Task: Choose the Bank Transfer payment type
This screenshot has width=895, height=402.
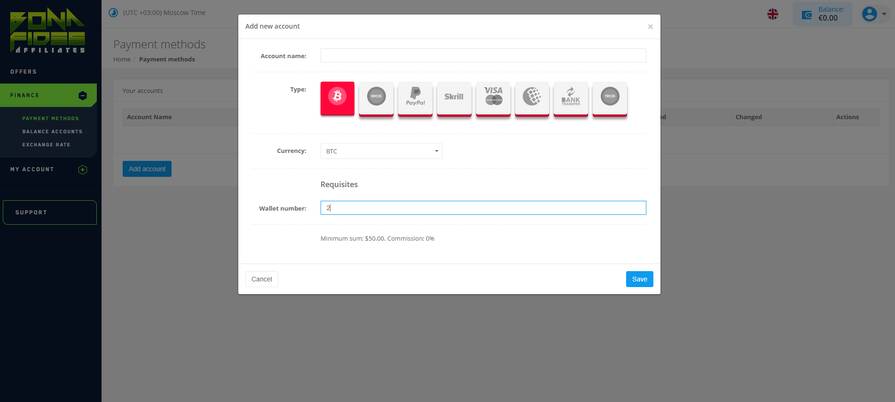Action: 571,98
